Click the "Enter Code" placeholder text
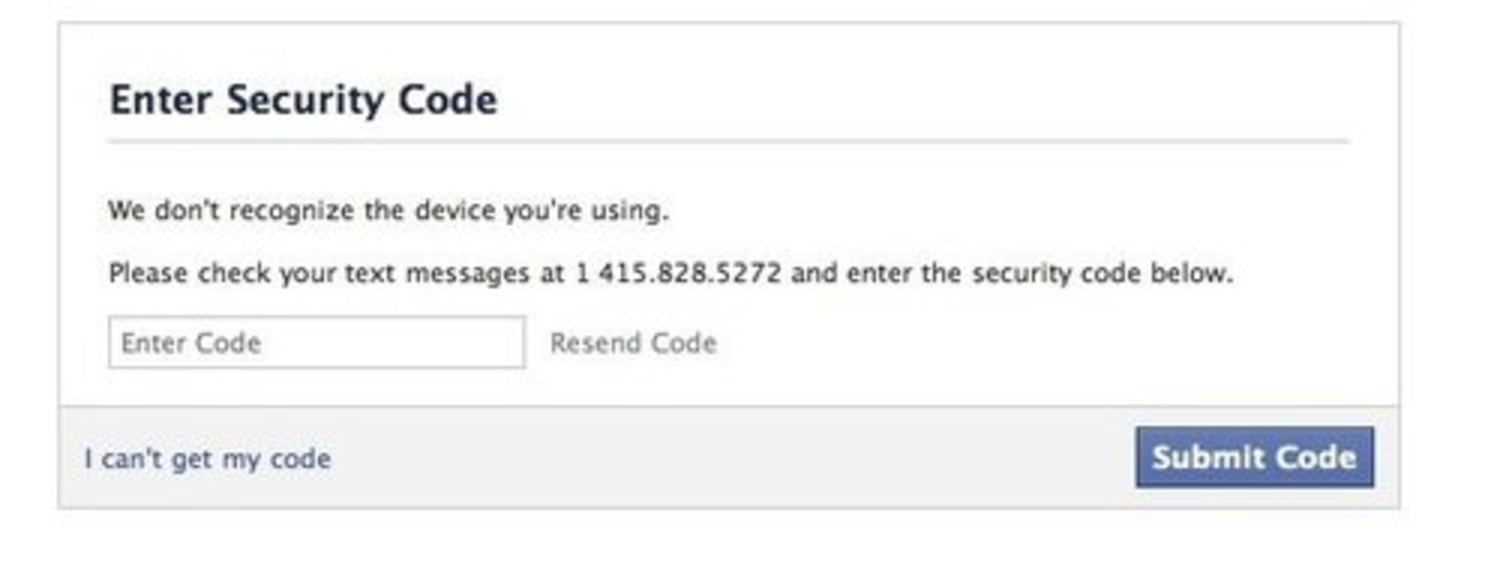The image size is (1500, 567). tap(191, 343)
